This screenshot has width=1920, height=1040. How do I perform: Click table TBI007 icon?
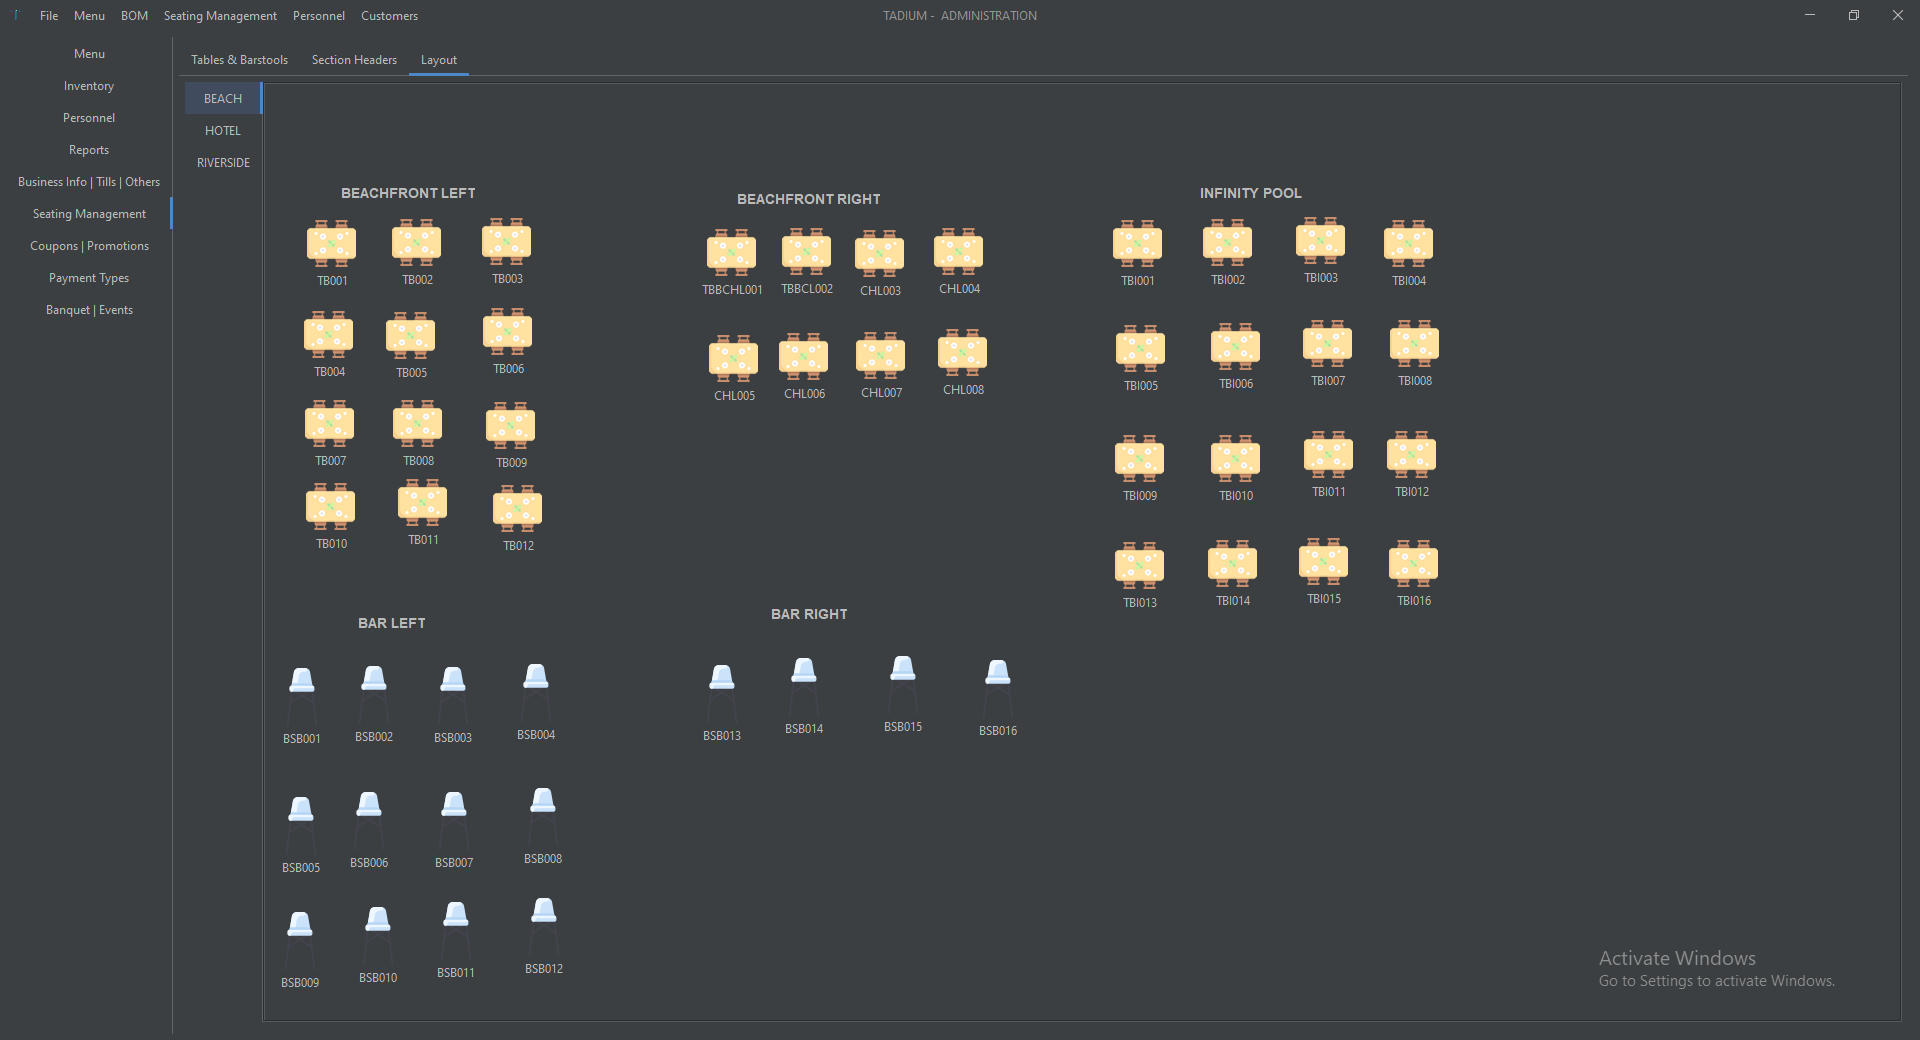[x=1327, y=344]
